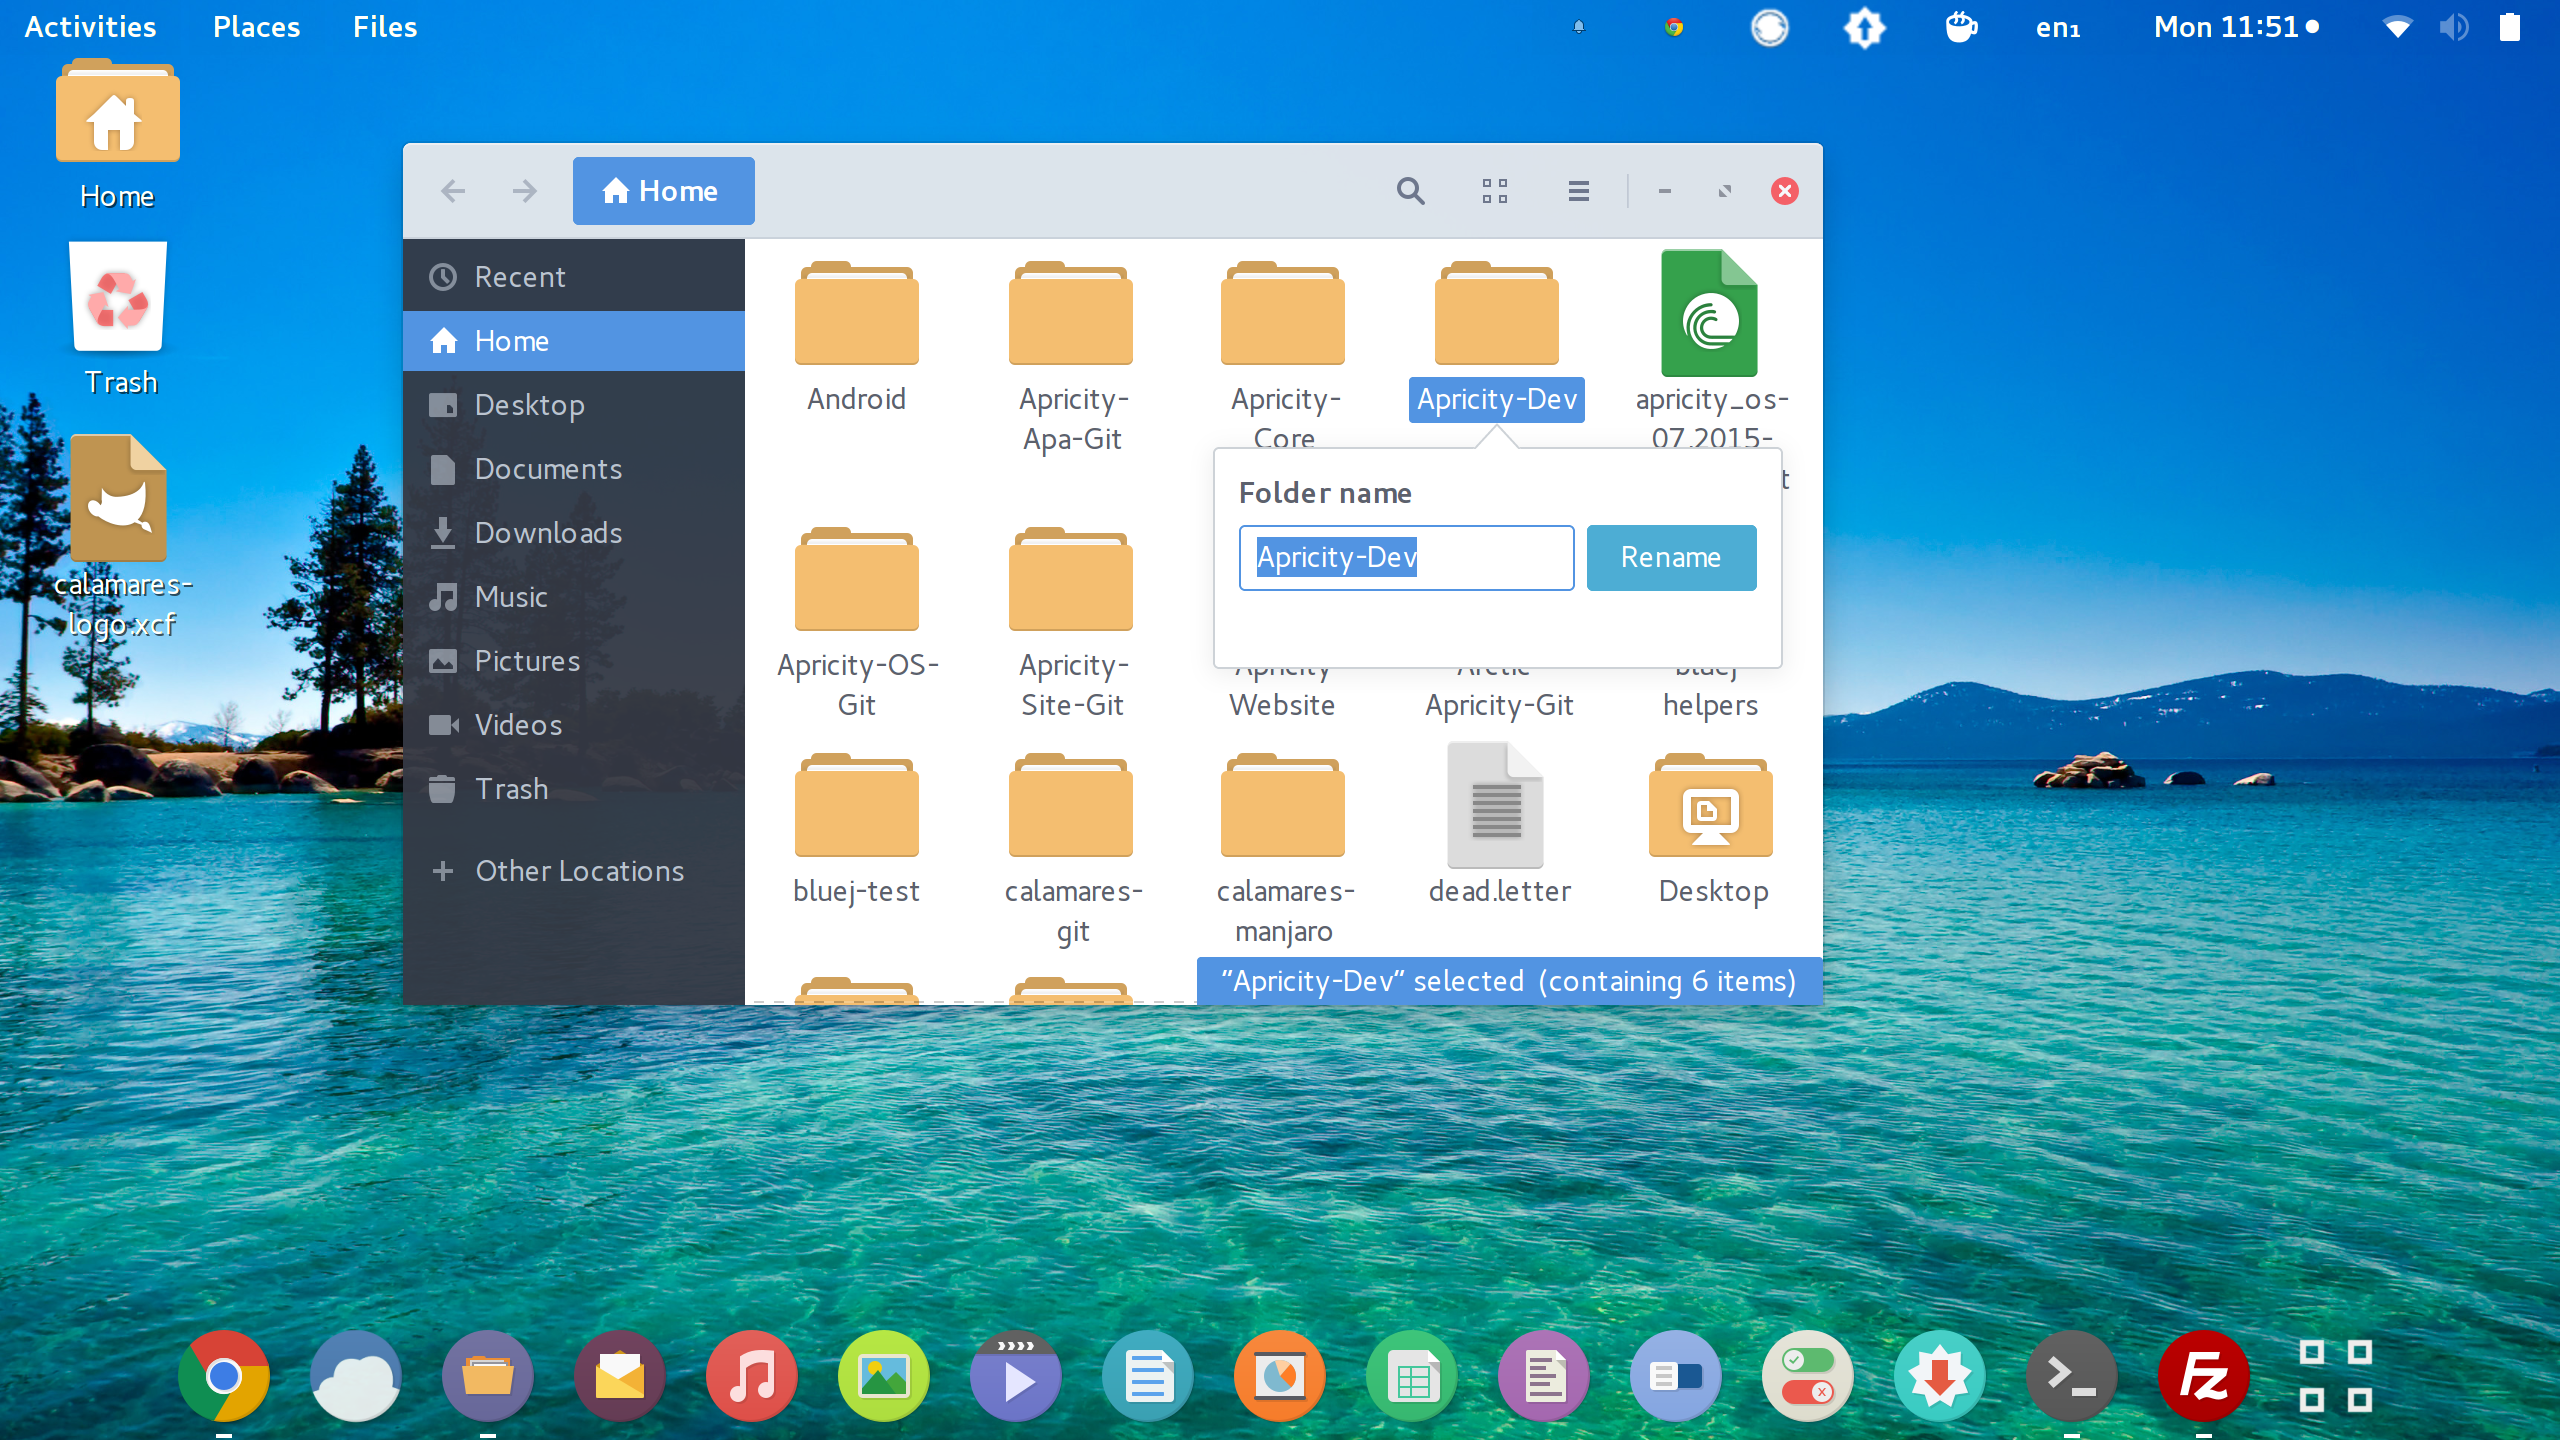Click the Rename button

click(x=1670, y=557)
